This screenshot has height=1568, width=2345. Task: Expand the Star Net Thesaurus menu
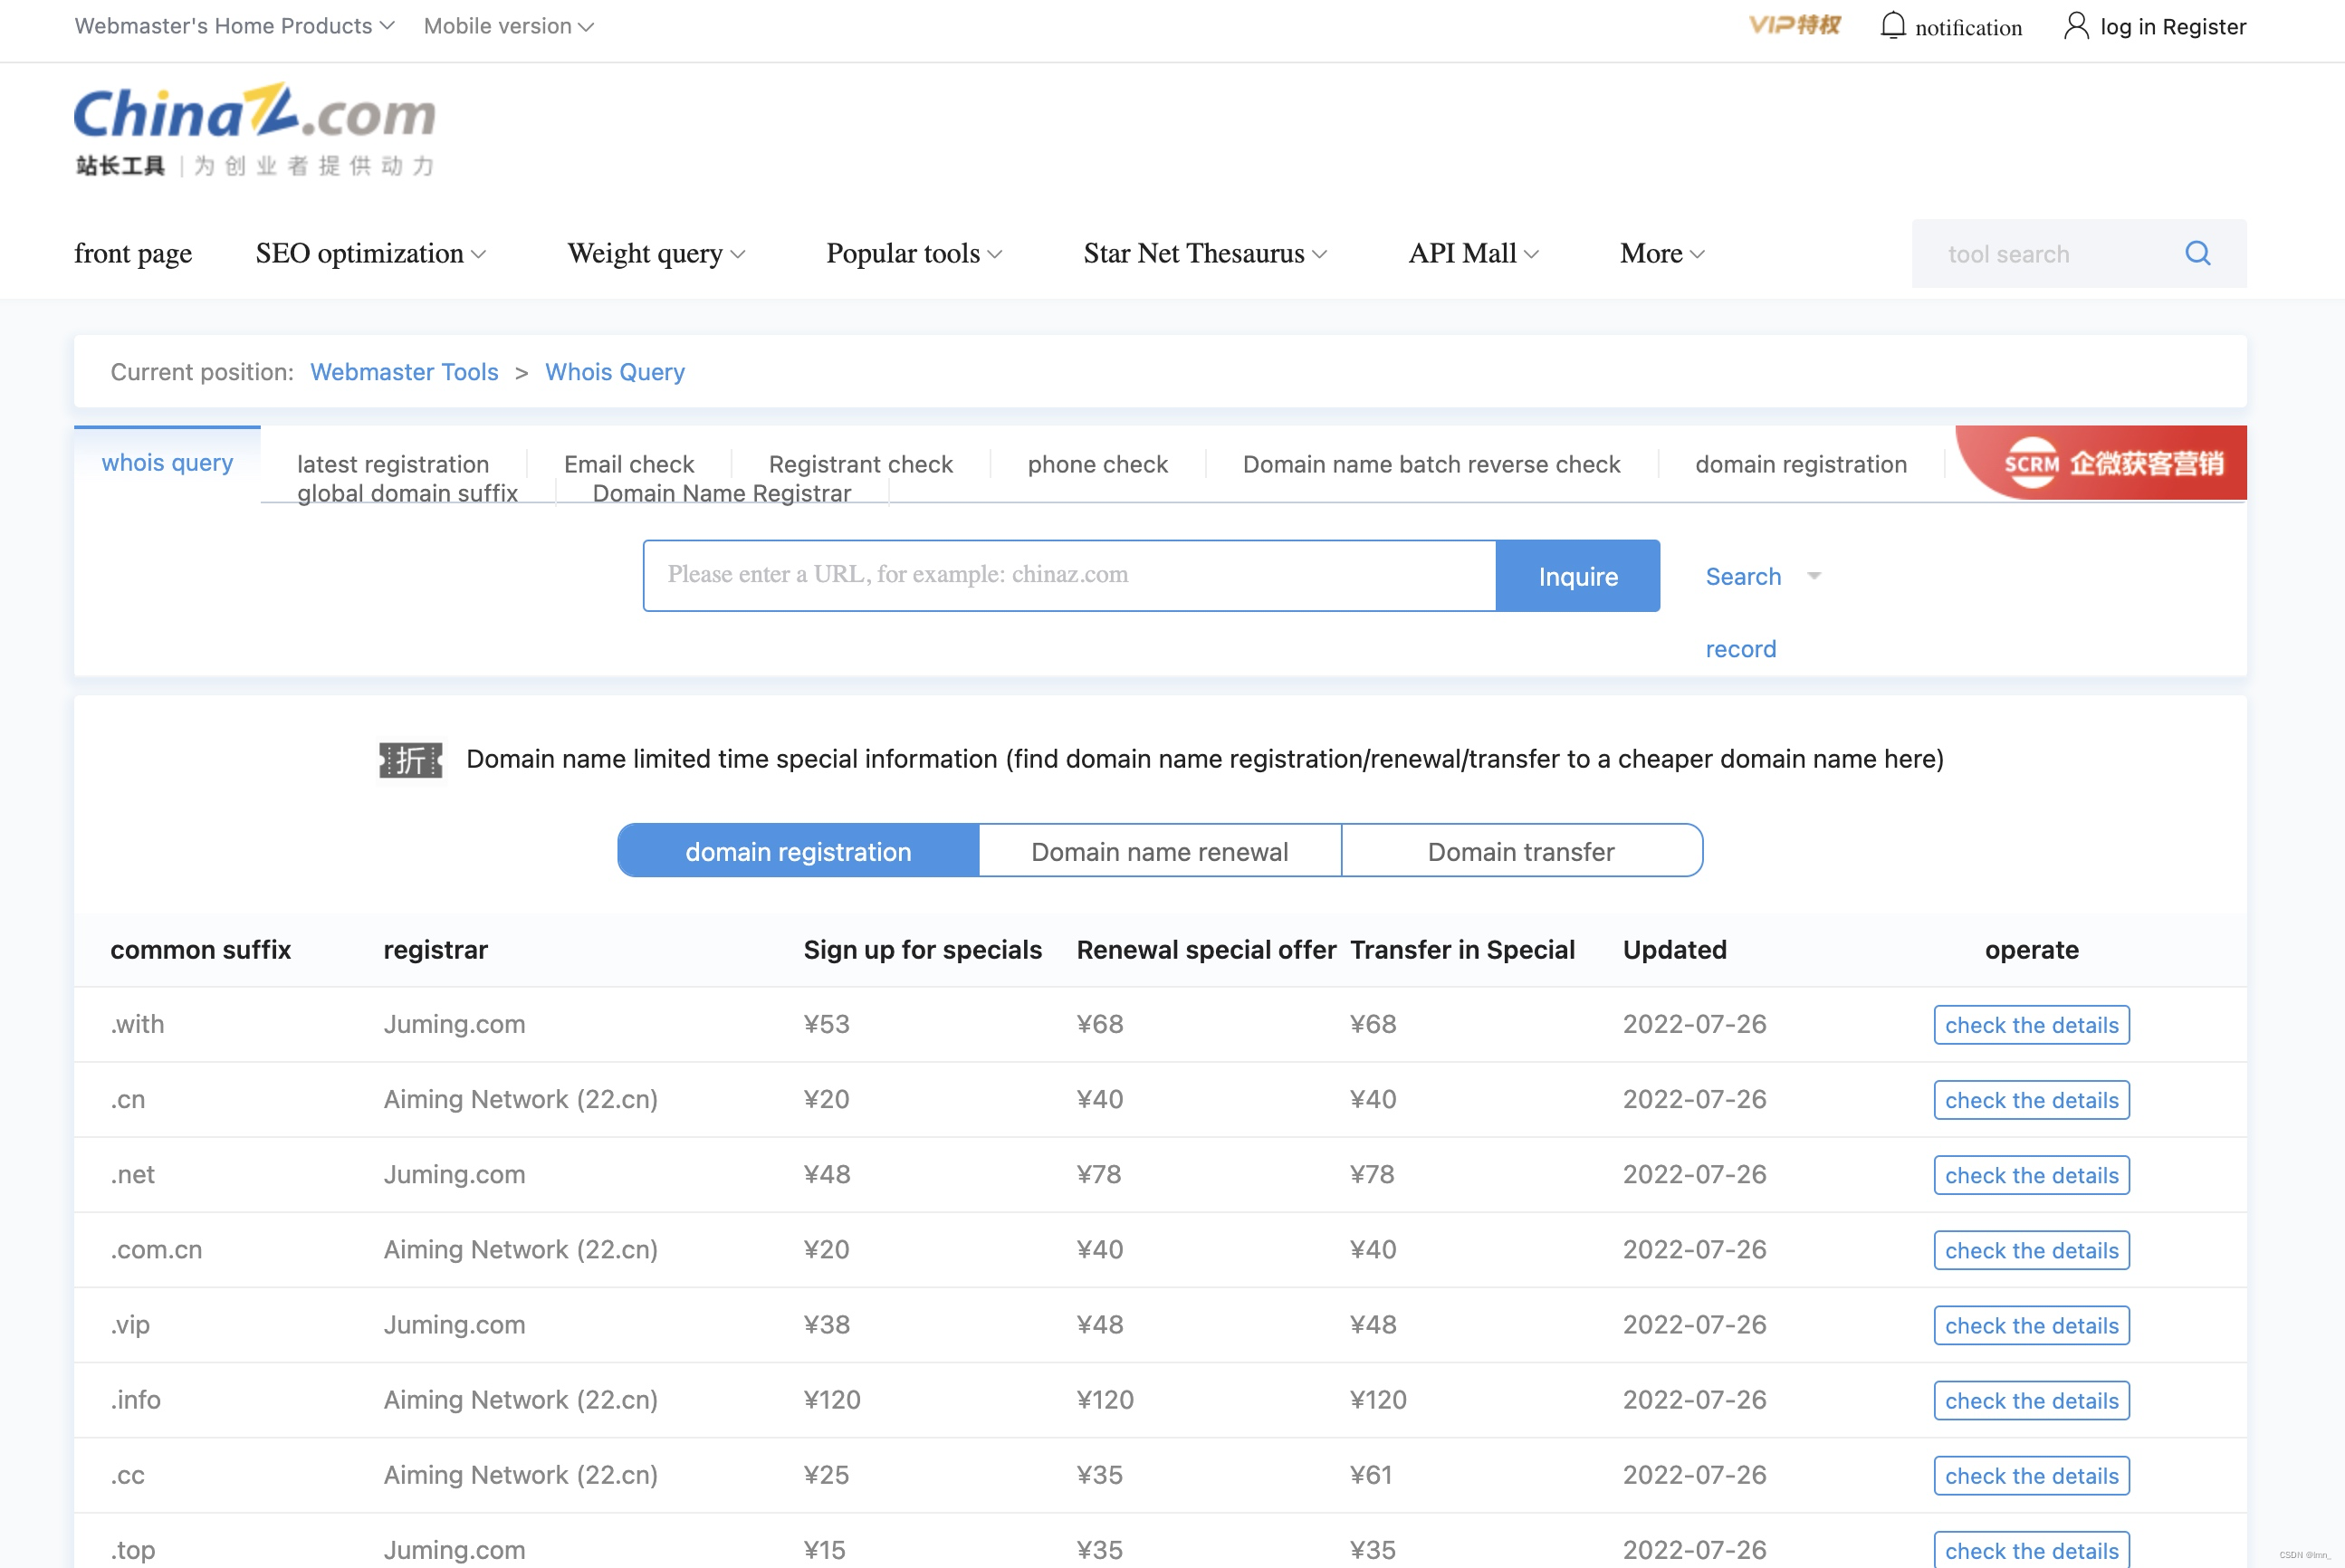[x=1205, y=253]
